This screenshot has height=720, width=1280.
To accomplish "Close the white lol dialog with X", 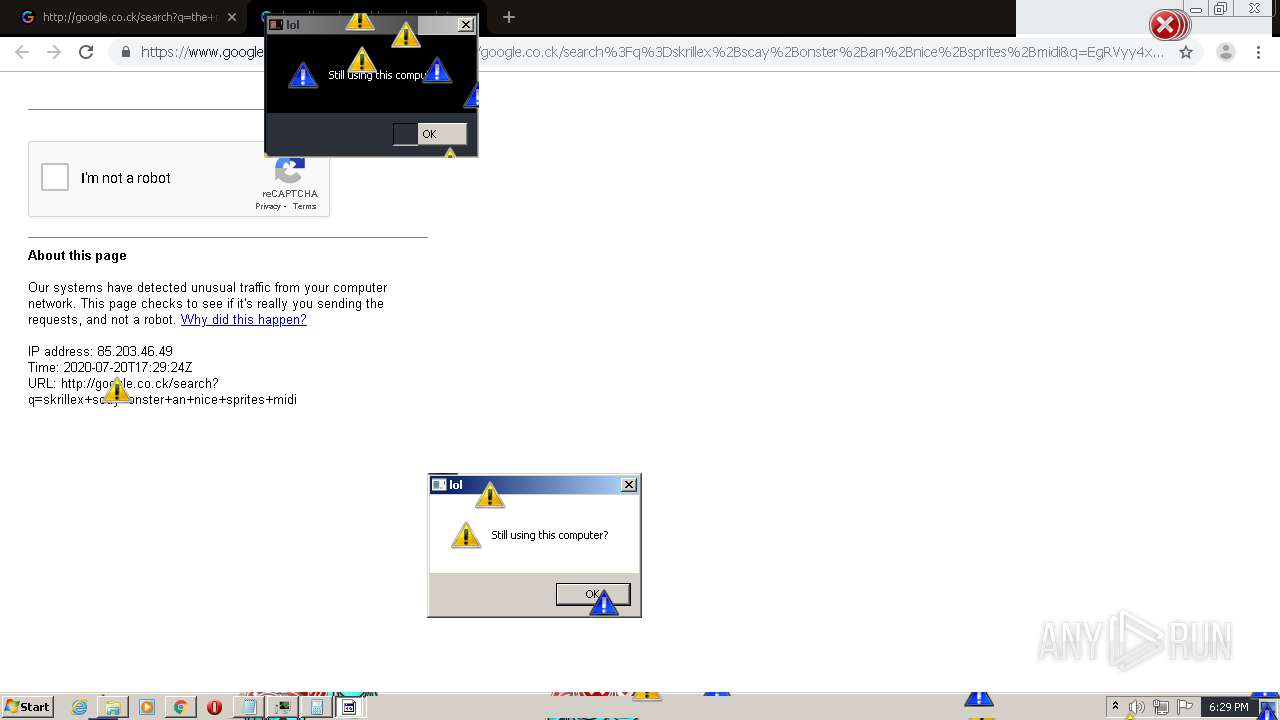I will click(629, 485).
